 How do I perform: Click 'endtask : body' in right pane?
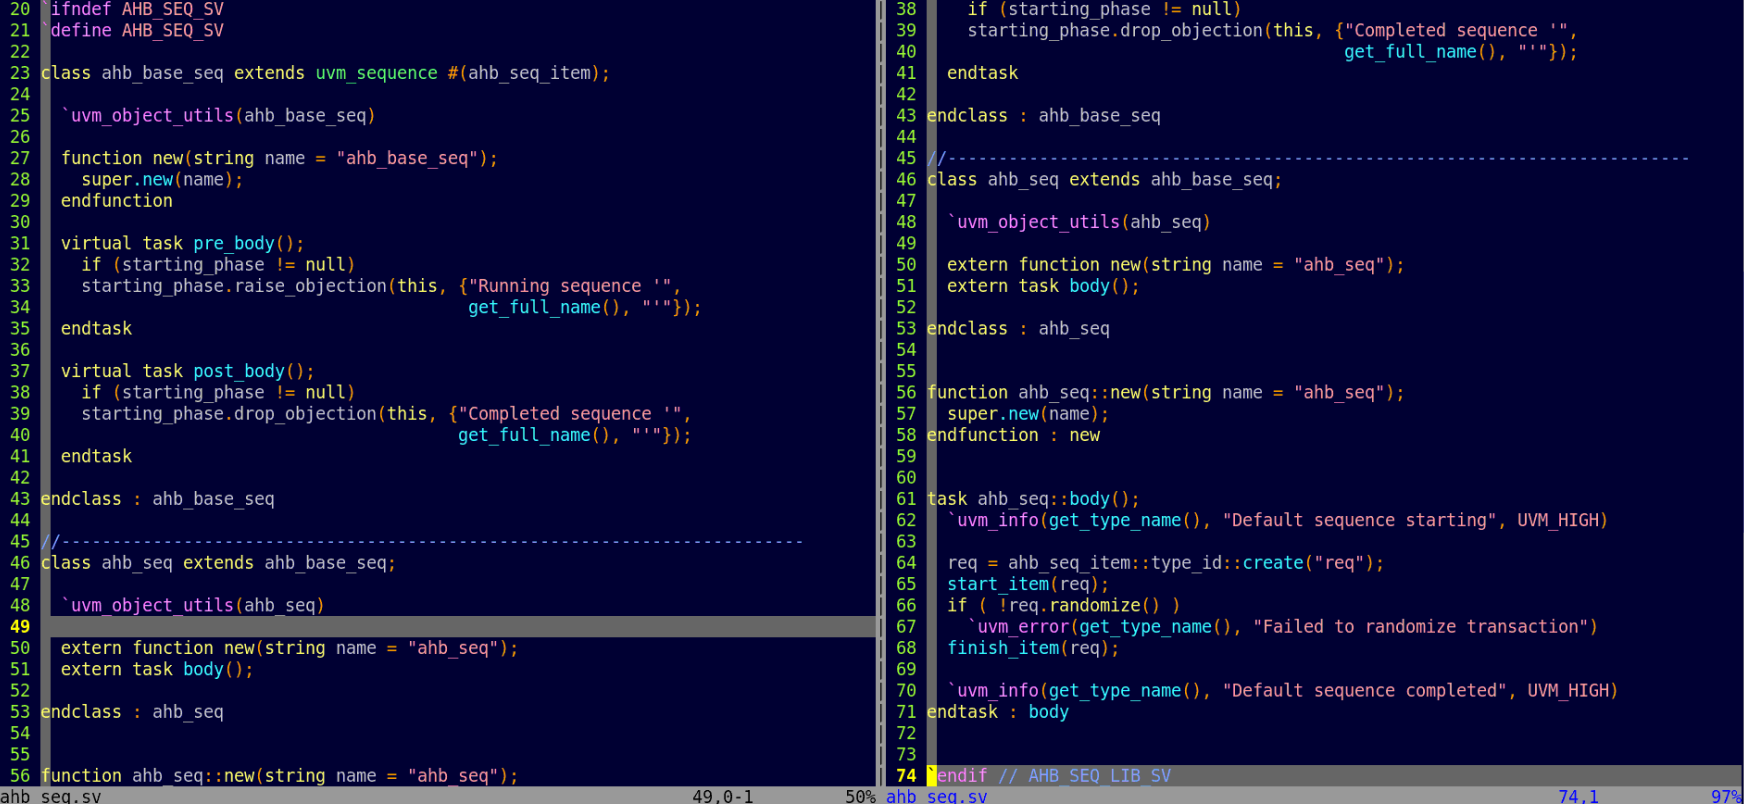tap(998, 711)
